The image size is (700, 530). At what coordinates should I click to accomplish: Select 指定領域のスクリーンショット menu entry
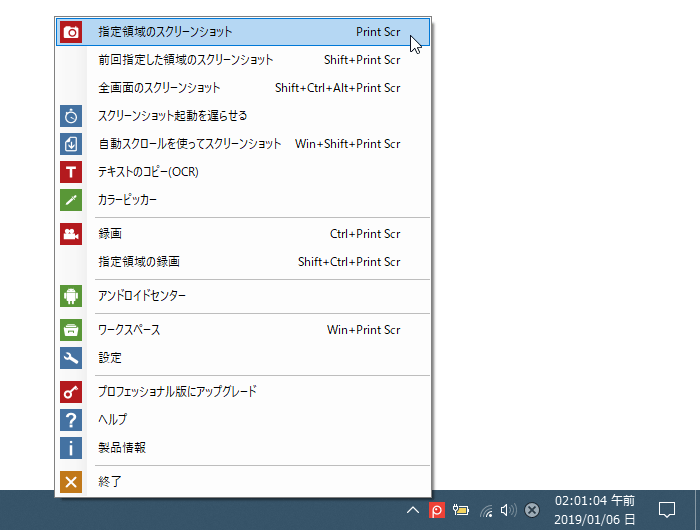[243, 32]
